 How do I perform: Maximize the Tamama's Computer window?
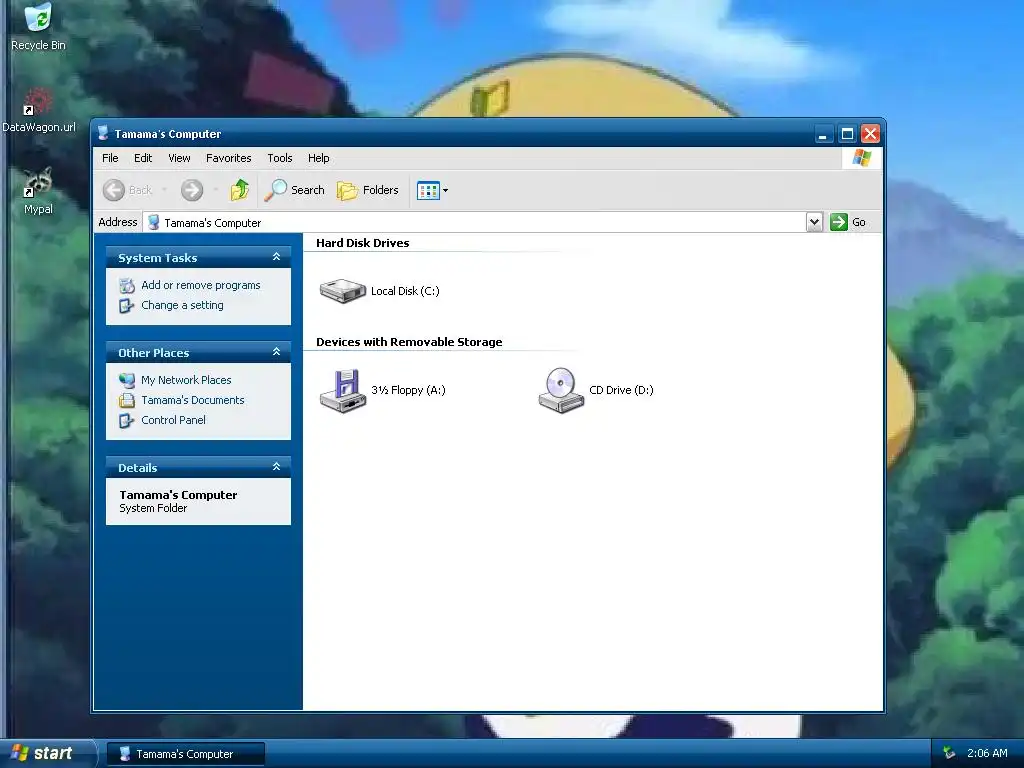click(847, 134)
